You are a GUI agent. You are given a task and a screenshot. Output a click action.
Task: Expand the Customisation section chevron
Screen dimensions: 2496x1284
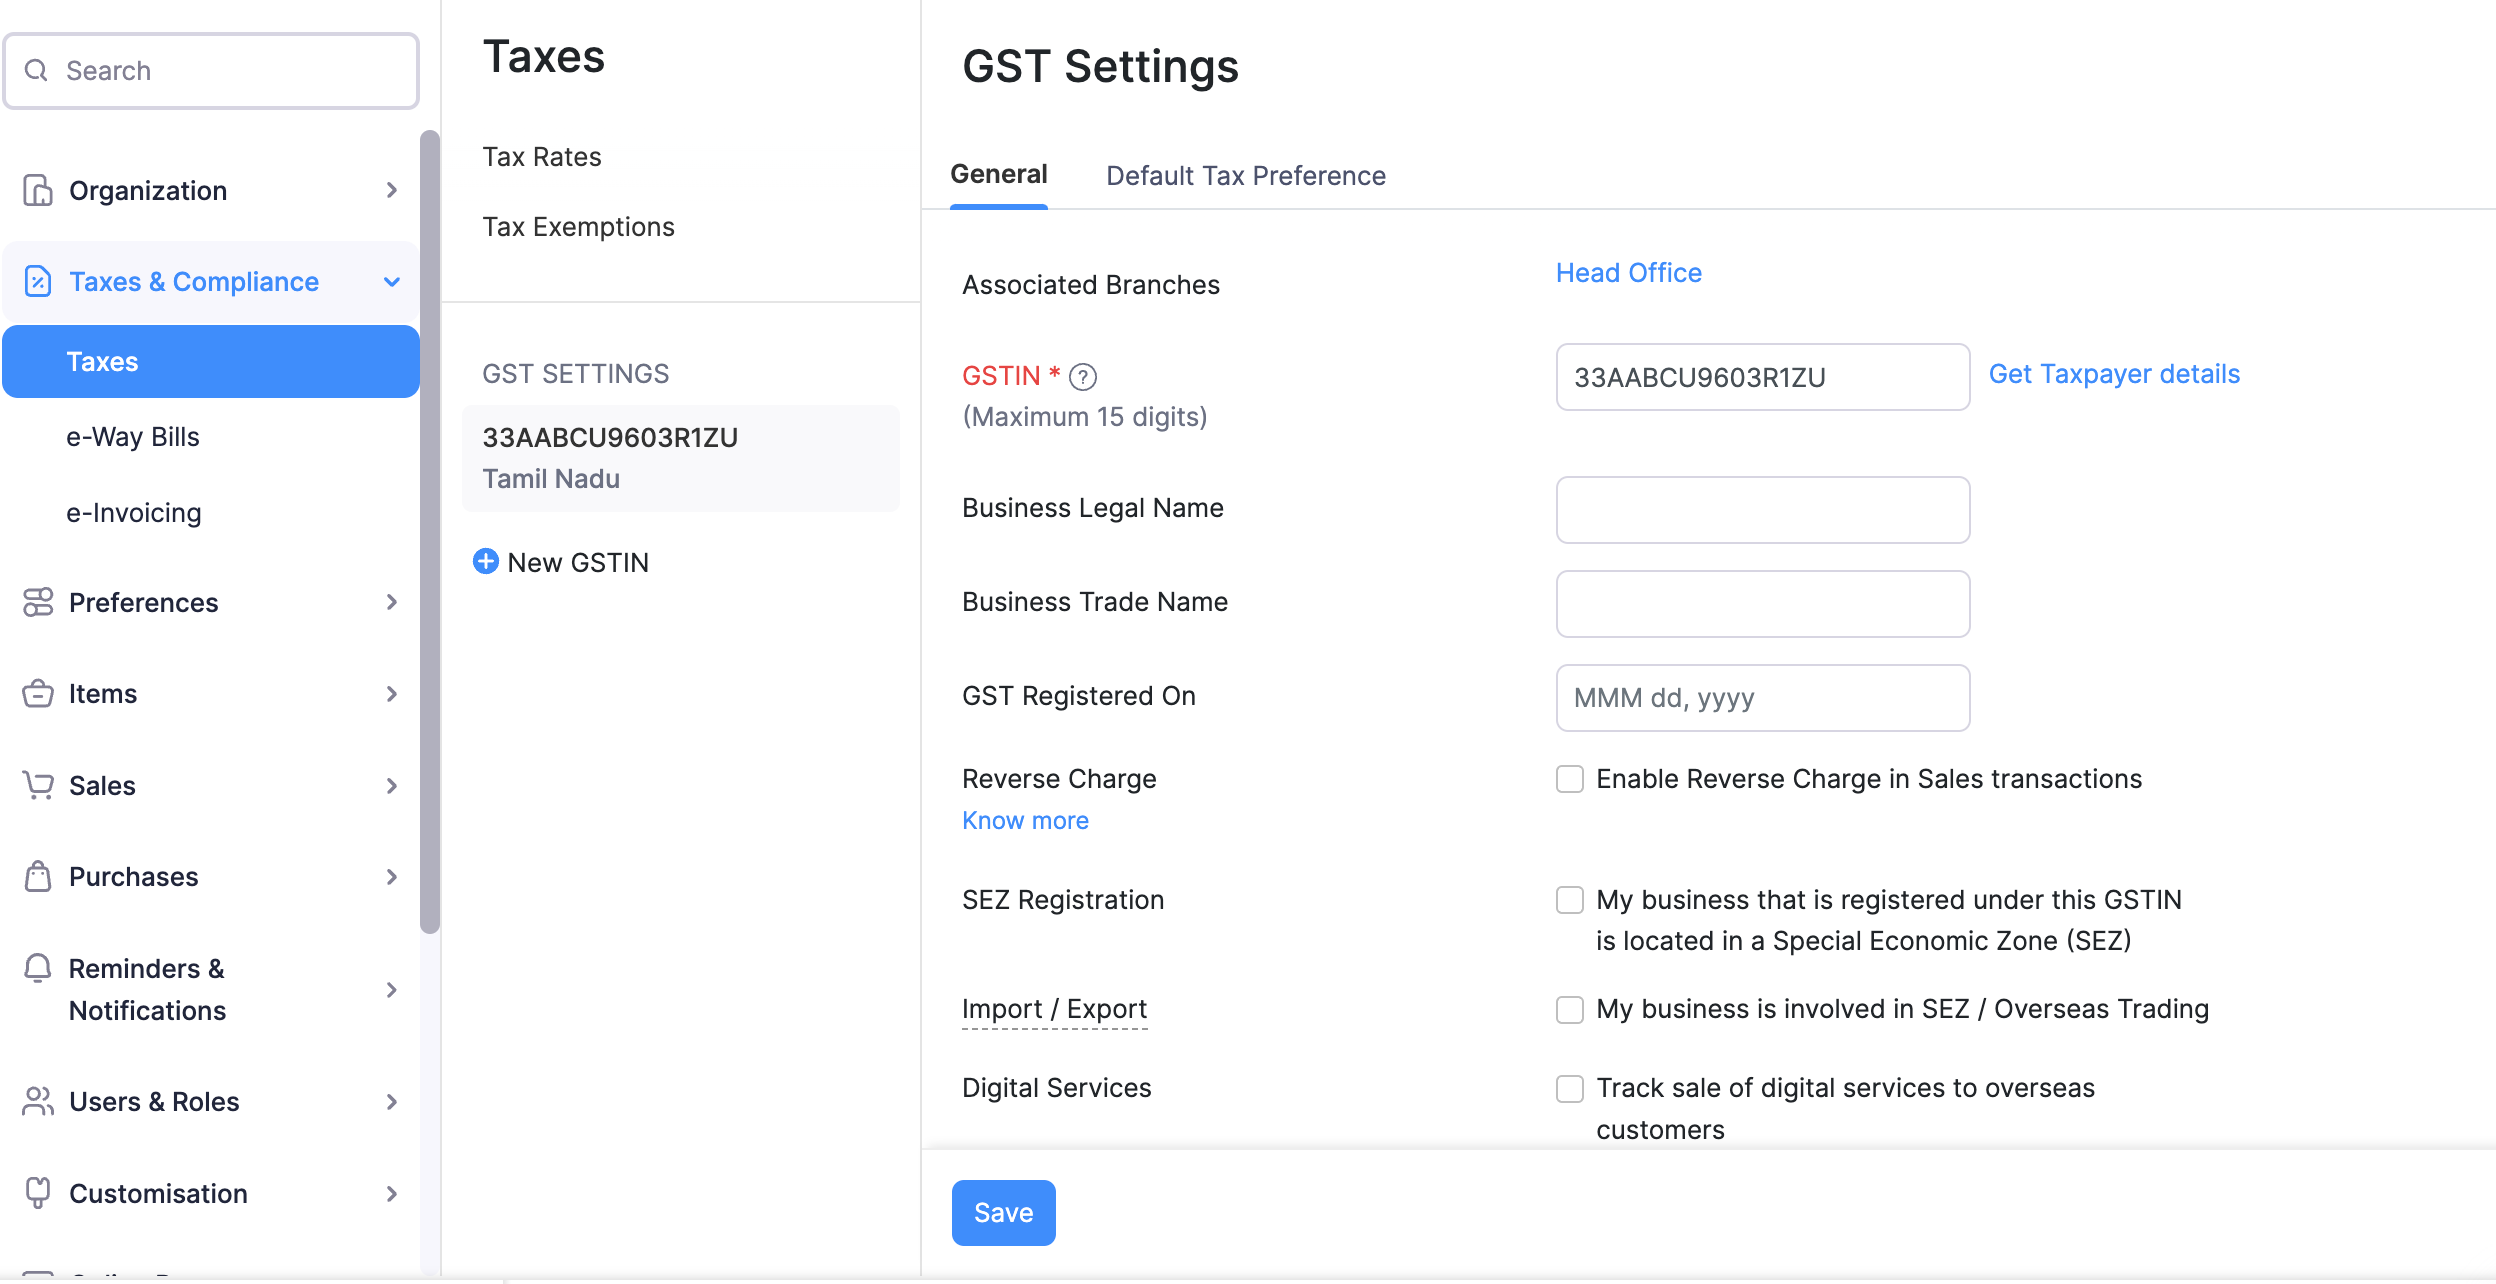click(x=392, y=1194)
